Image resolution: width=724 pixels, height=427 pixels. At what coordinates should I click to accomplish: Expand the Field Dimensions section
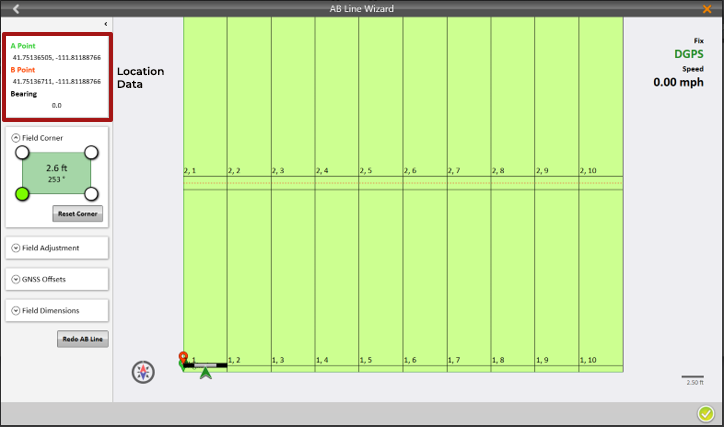[x=16, y=311]
